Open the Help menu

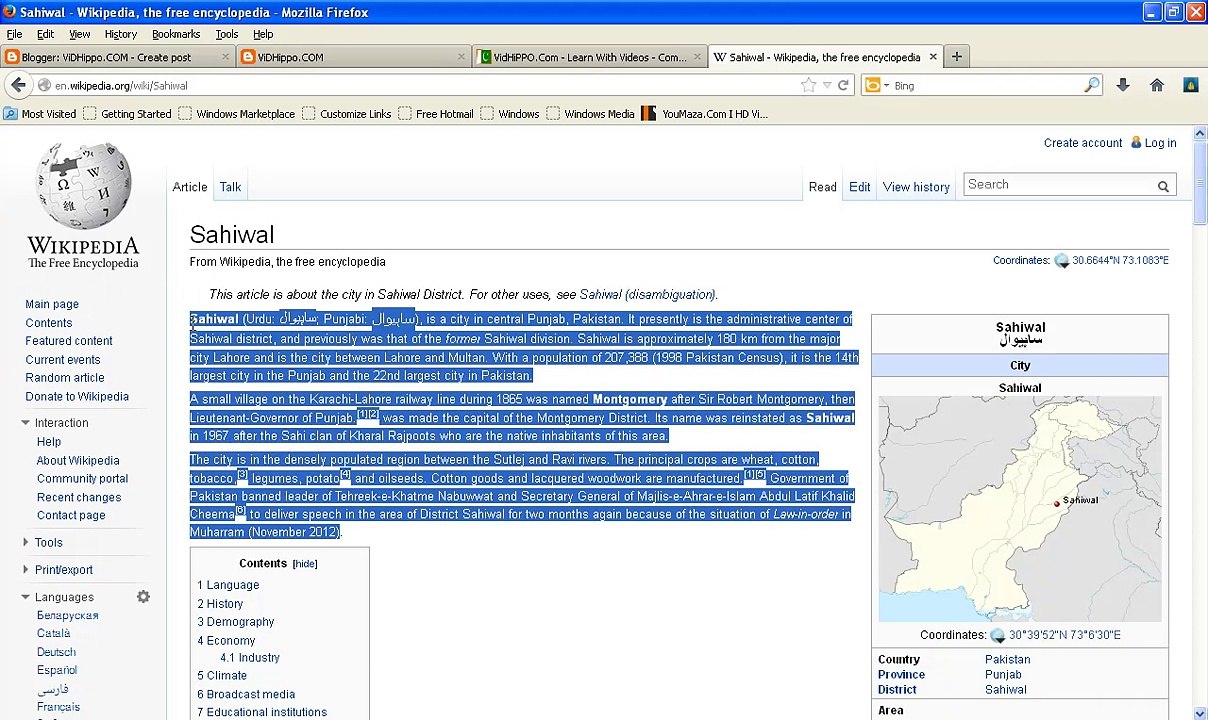tap(263, 34)
